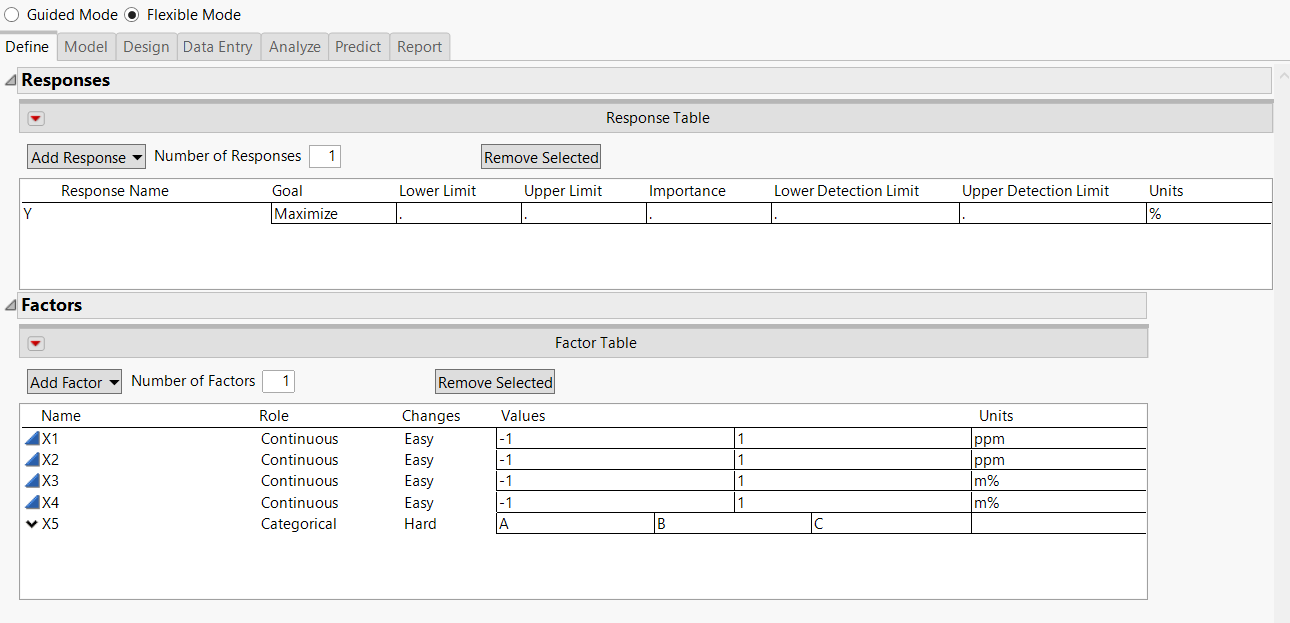Click the categorical icon beside X5
This screenshot has width=1290, height=623.
coord(32,524)
